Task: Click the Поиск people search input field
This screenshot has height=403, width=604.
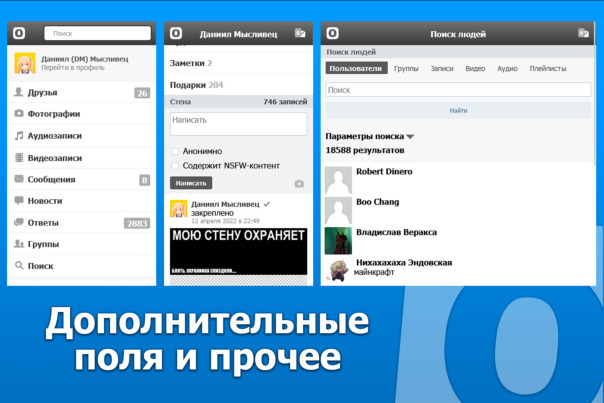Action: [458, 90]
